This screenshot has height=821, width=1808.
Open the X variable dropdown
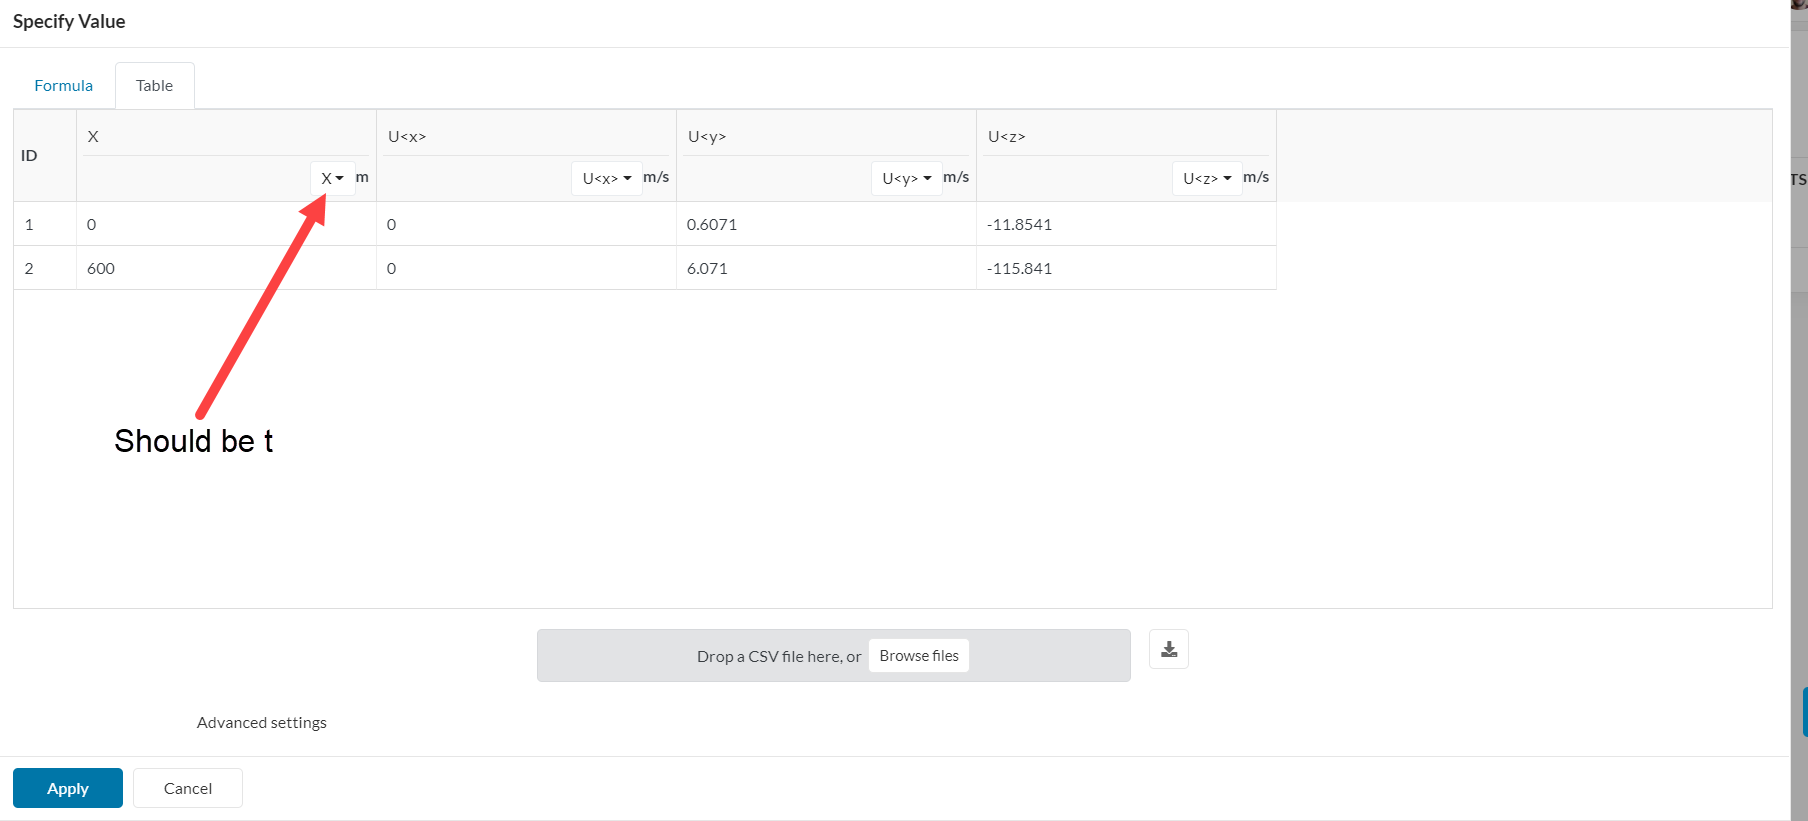[x=332, y=178]
